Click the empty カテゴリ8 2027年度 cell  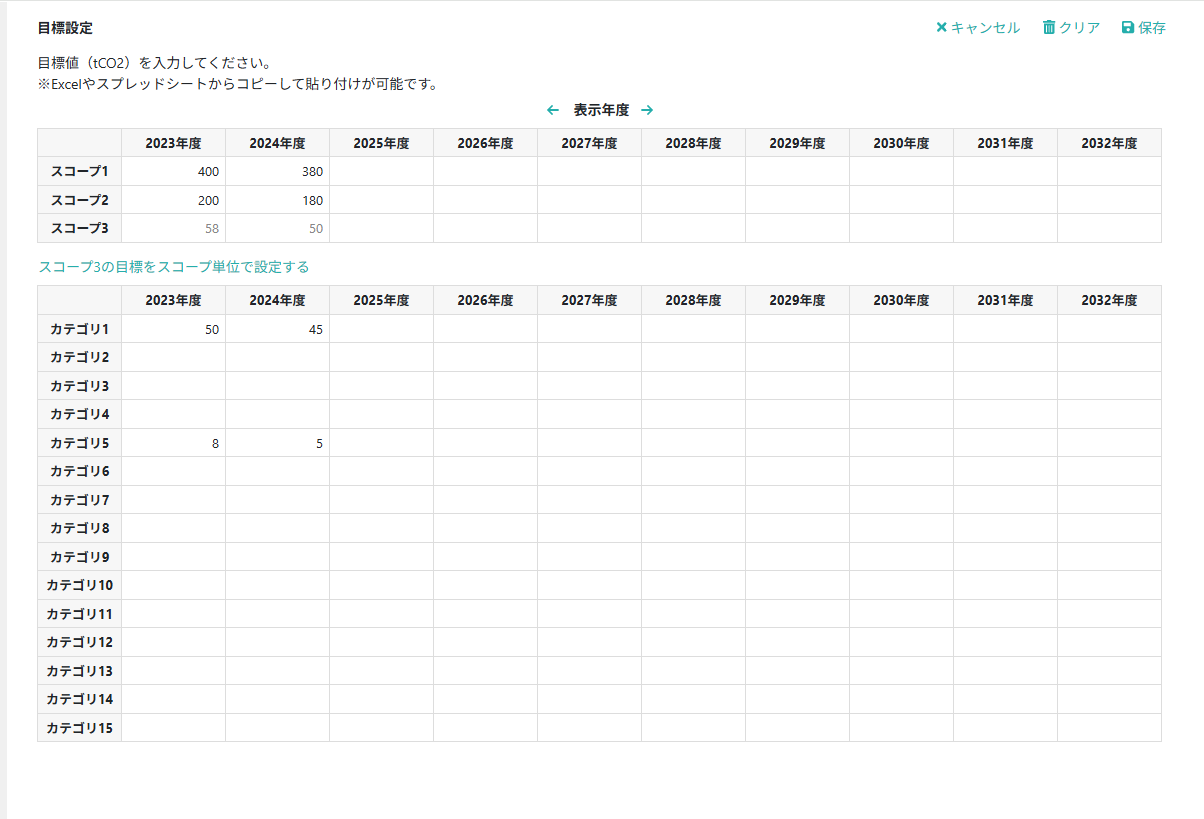[590, 528]
